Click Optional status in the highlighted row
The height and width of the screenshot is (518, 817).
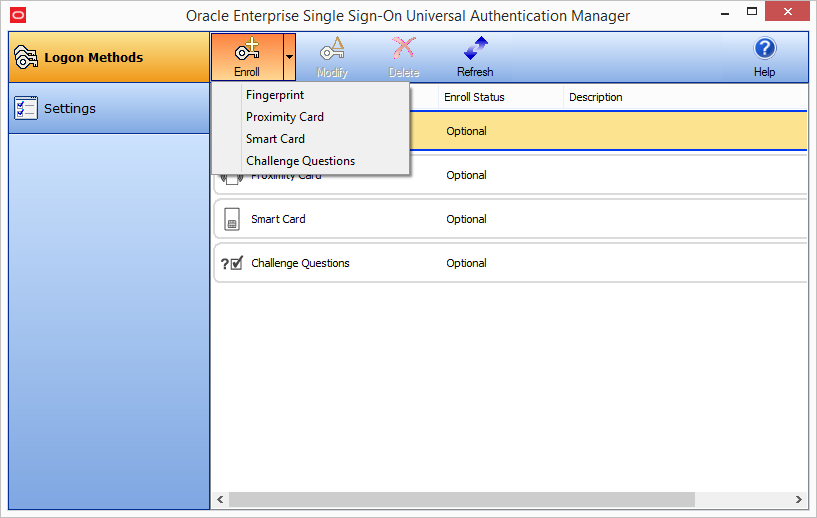coord(466,131)
